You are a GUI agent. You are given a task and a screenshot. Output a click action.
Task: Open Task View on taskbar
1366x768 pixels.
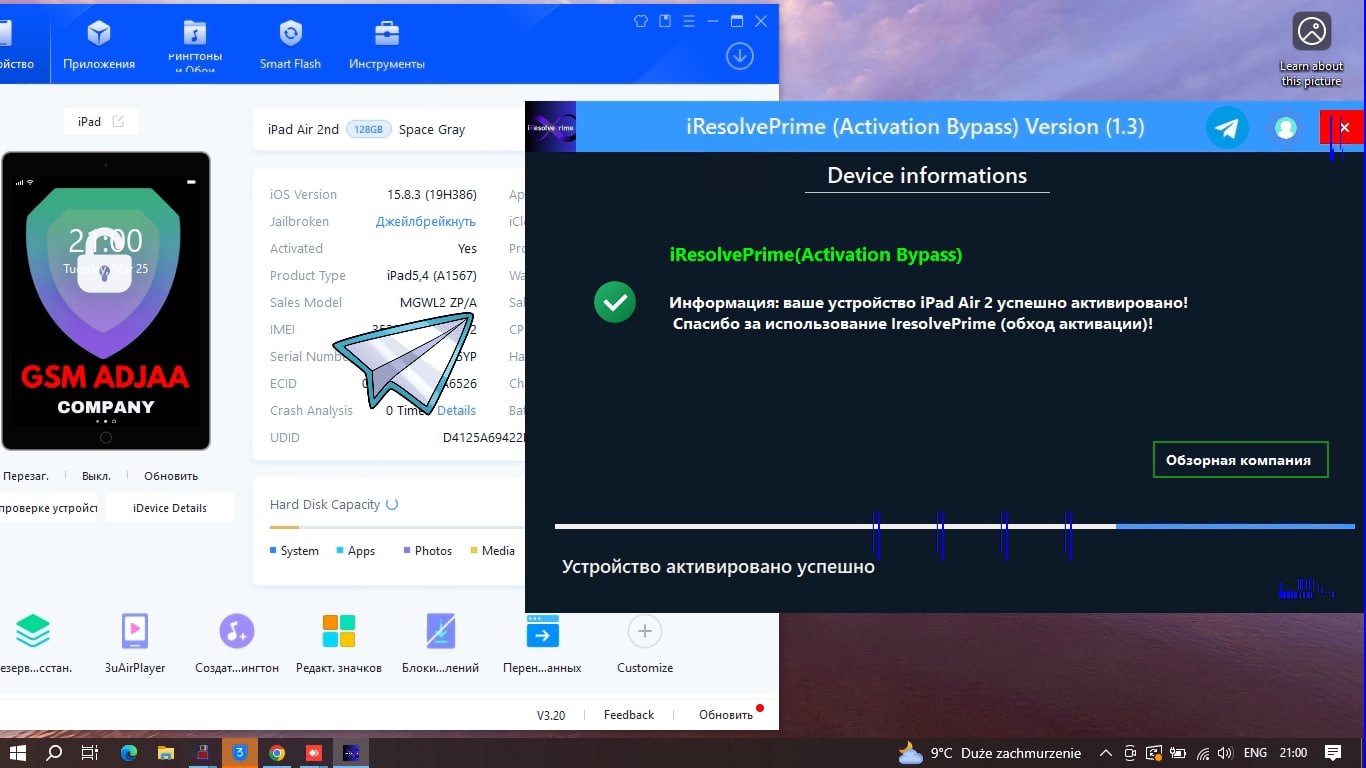click(89, 753)
